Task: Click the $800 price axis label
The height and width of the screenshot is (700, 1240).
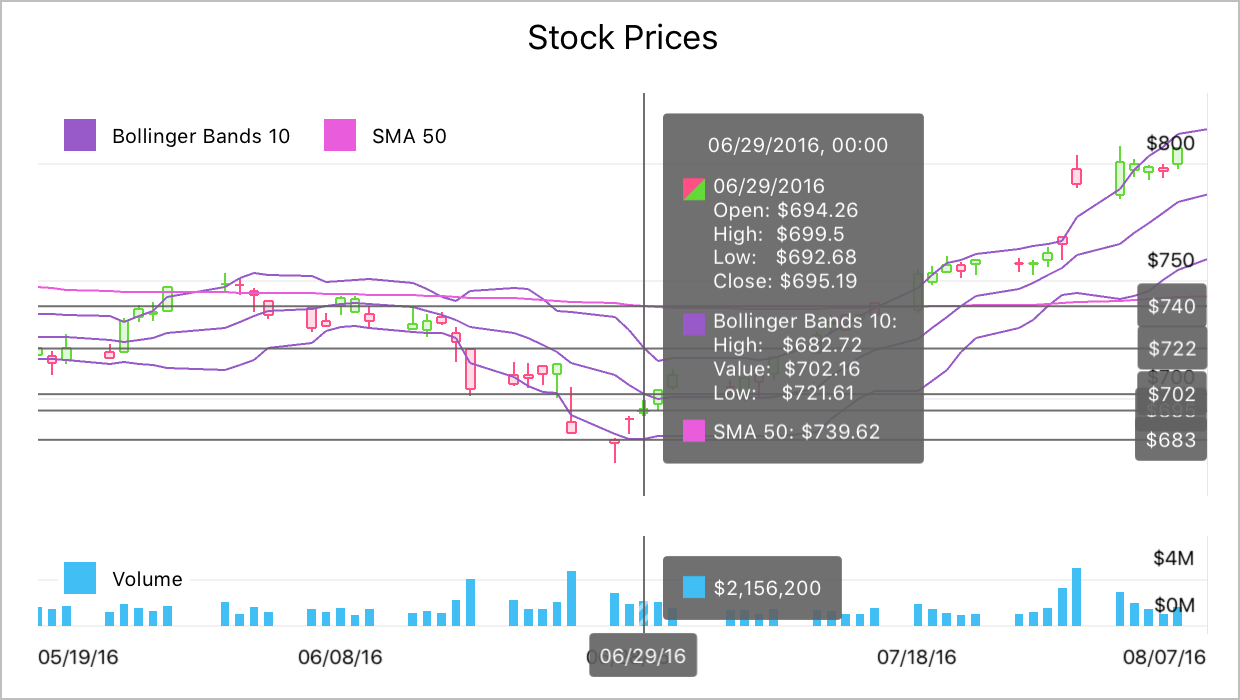Action: 1170,142
